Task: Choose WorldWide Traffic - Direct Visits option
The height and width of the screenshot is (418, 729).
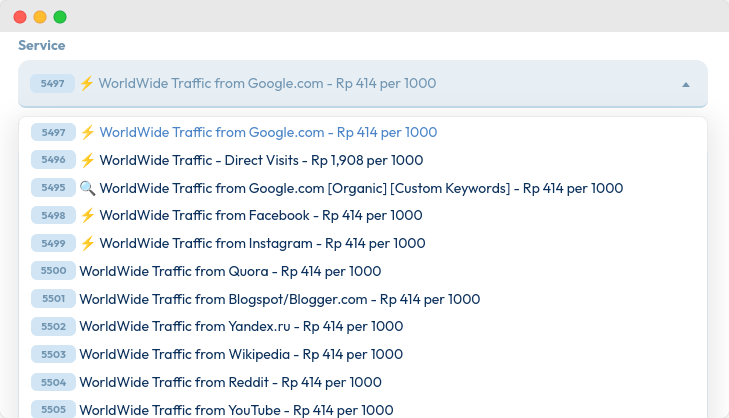Action: tap(363, 160)
